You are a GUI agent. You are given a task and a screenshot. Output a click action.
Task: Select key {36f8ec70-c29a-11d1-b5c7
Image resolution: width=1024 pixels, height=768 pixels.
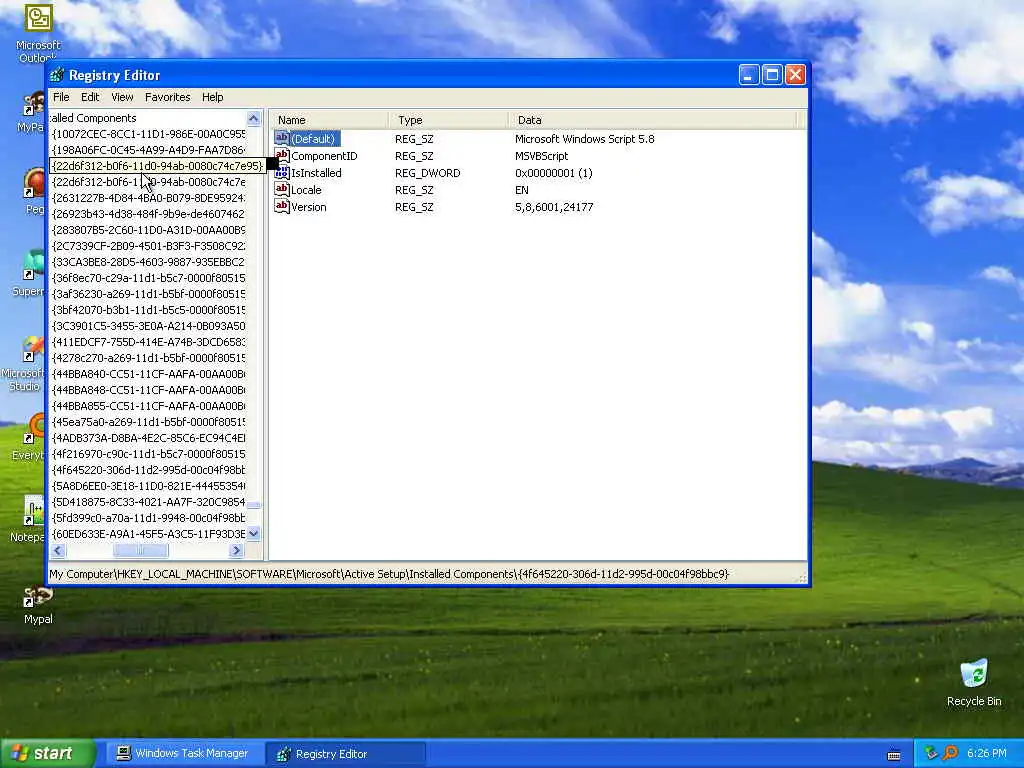click(148, 278)
